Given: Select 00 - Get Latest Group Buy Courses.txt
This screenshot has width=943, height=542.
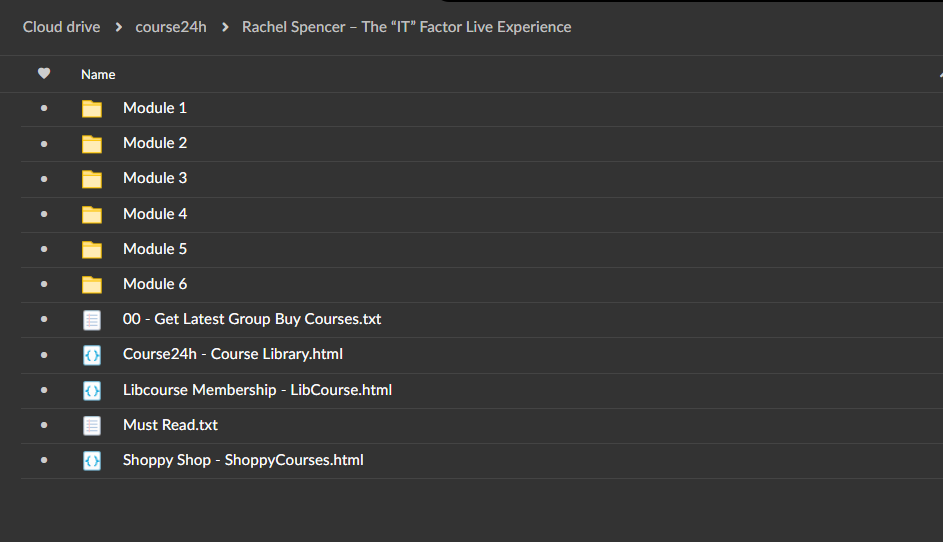Looking at the screenshot, I should [x=252, y=319].
